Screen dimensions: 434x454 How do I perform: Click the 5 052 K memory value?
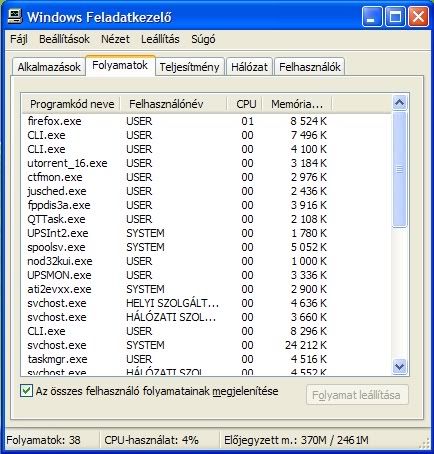308,247
